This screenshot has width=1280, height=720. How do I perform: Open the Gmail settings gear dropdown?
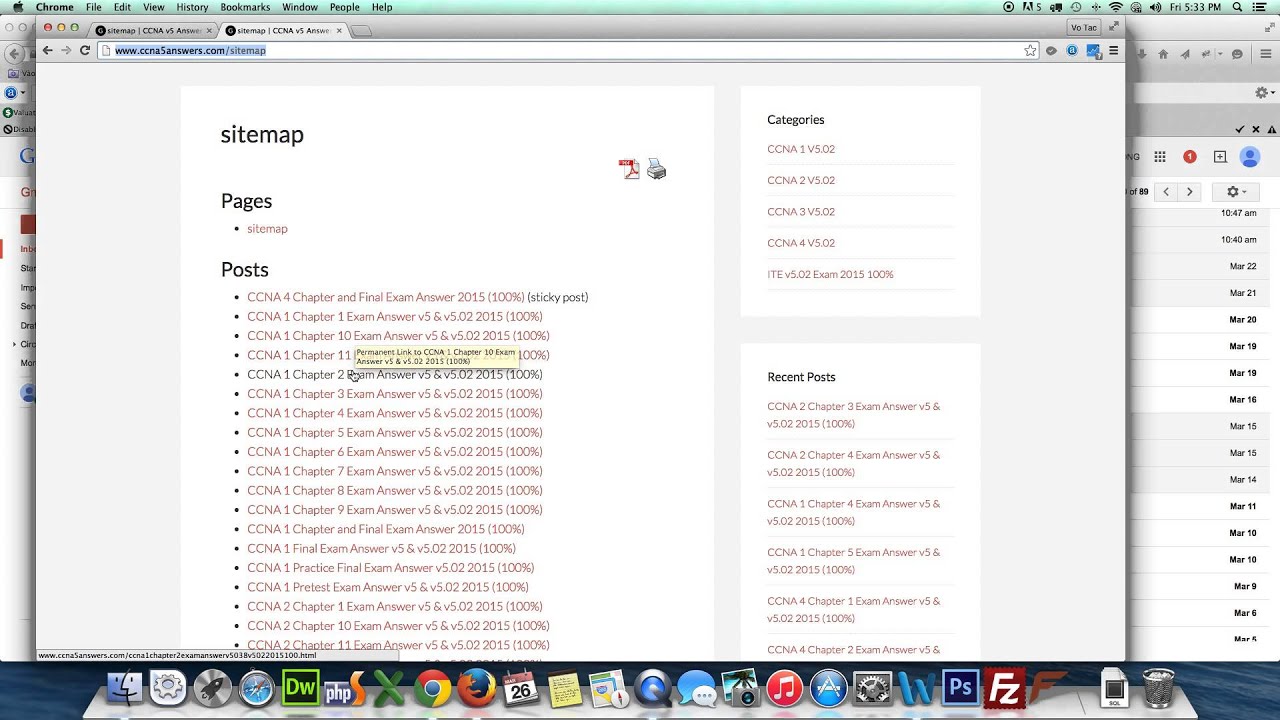tap(1235, 191)
